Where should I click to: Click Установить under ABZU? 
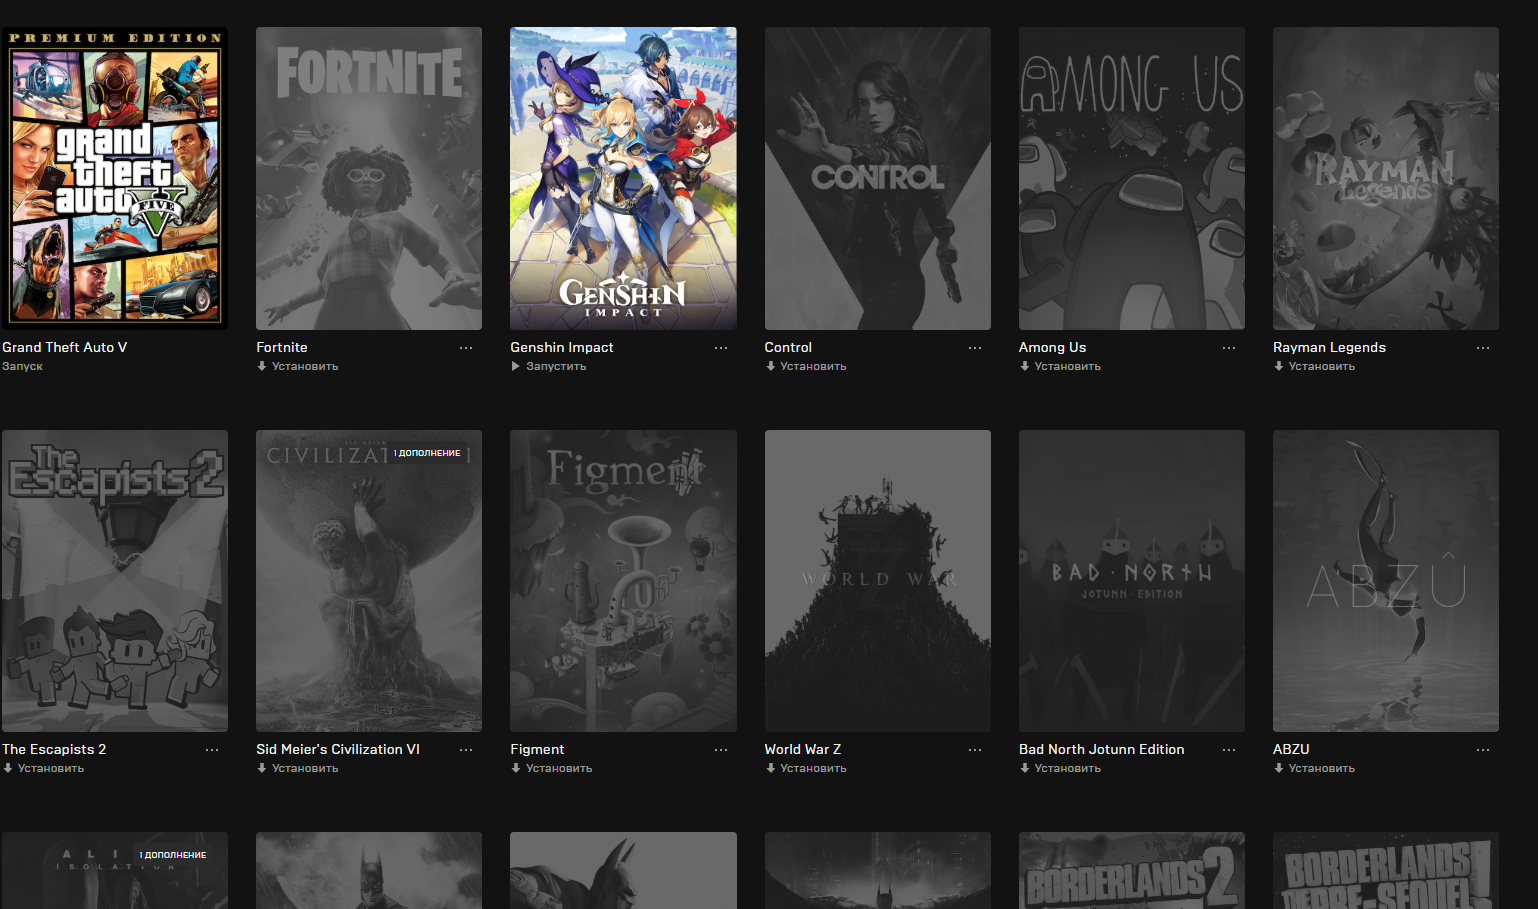(x=1314, y=769)
